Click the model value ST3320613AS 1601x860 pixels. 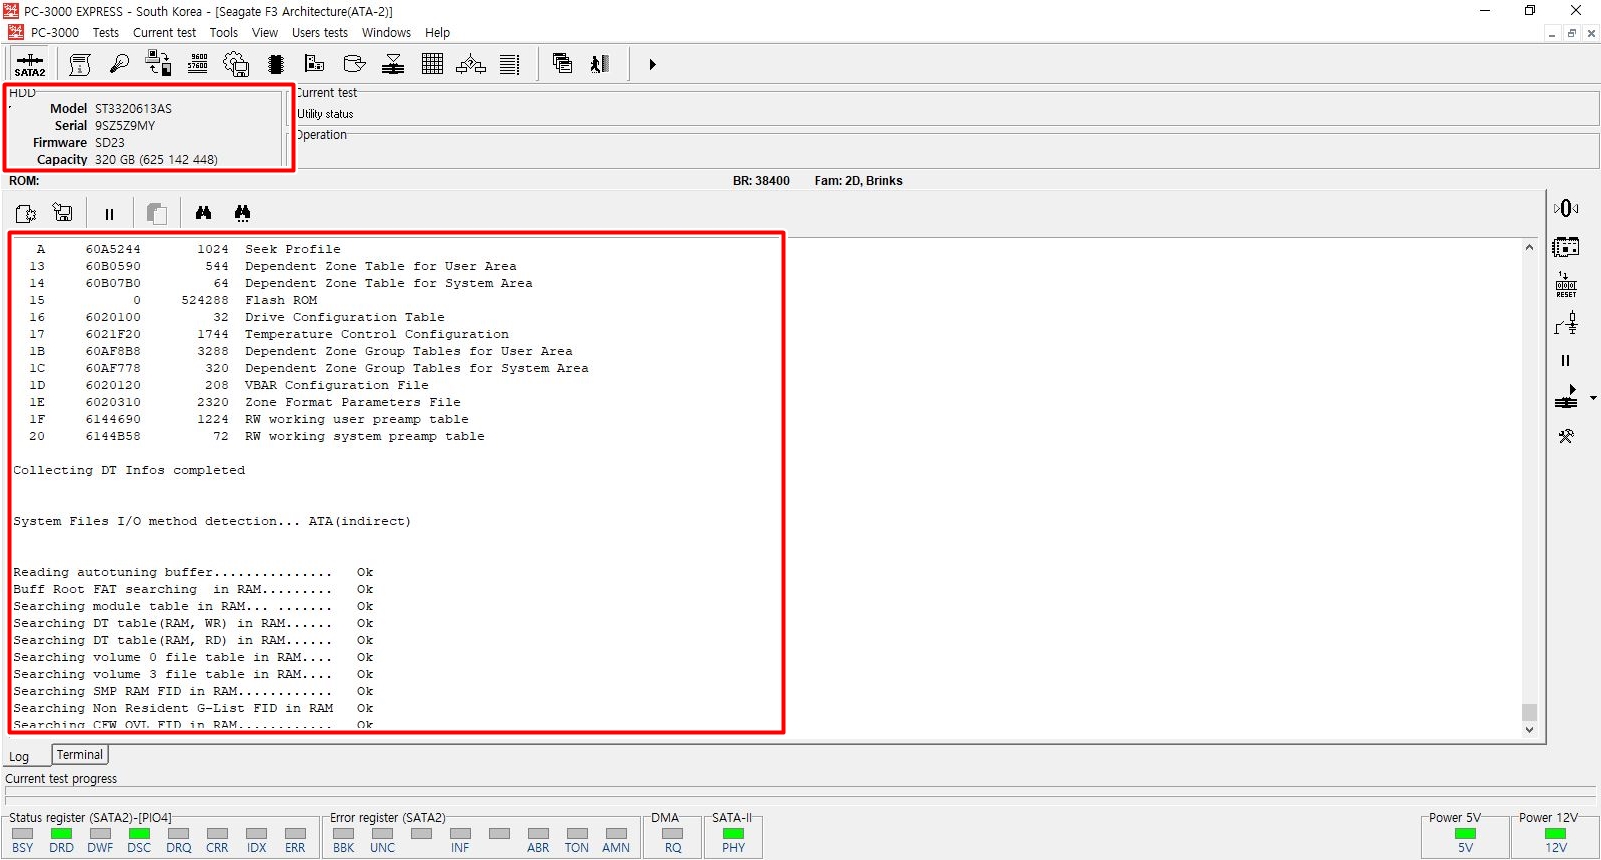[133, 109]
